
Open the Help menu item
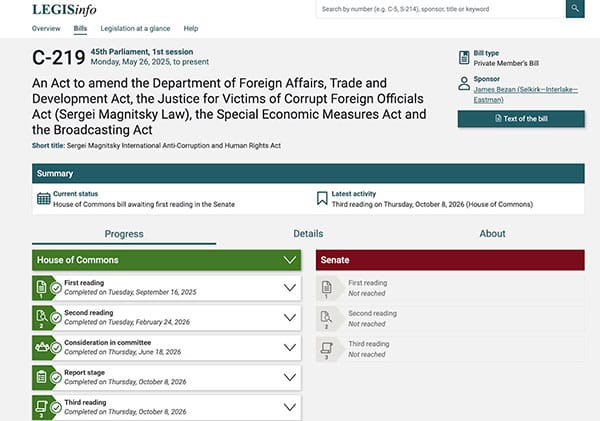coord(191,28)
